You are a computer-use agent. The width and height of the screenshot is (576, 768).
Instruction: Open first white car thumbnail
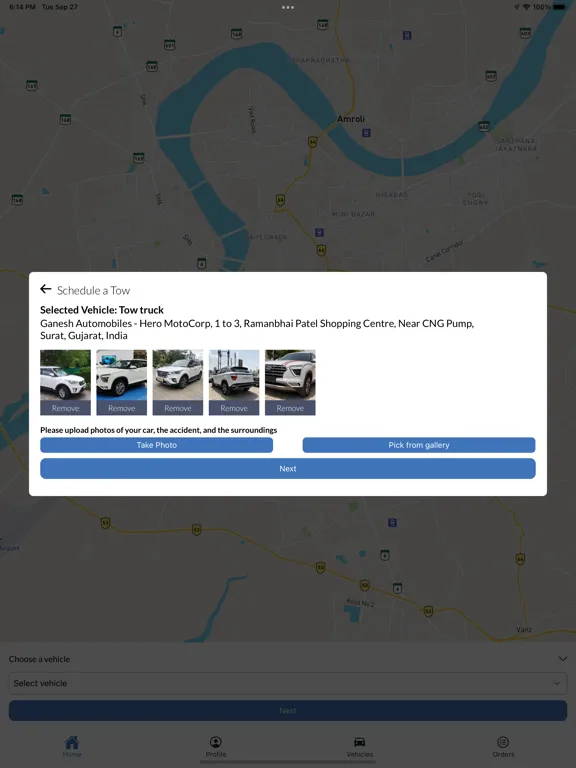click(x=66, y=375)
